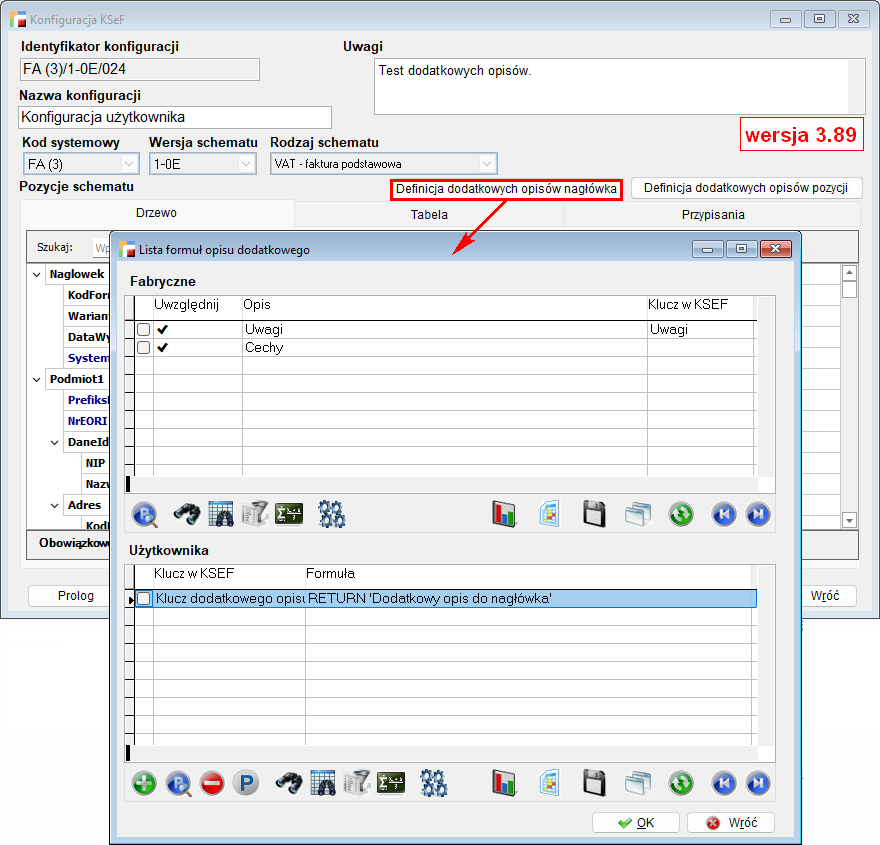Click Definicja dodatkowych opisów pozycji button
880x845 pixels.
[x=746, y=188]
